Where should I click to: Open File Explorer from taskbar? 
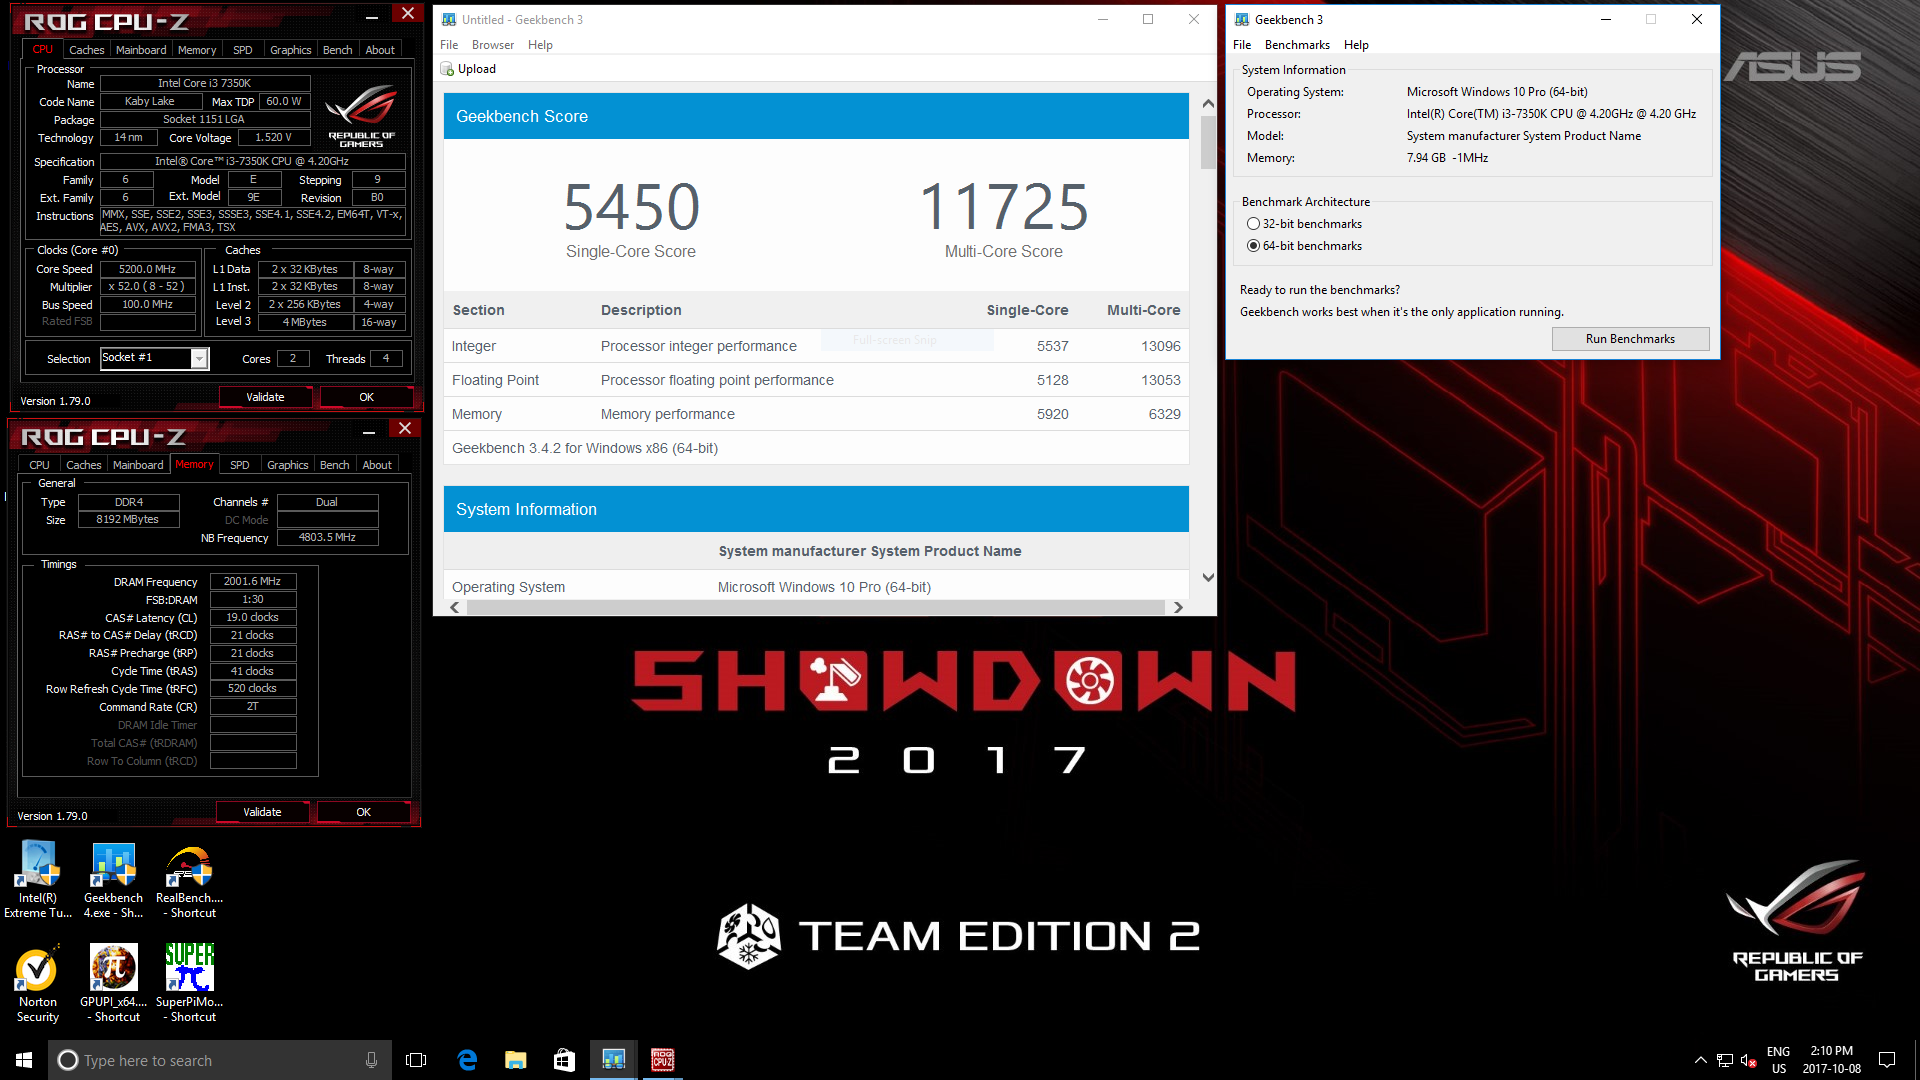point(516,1060)
